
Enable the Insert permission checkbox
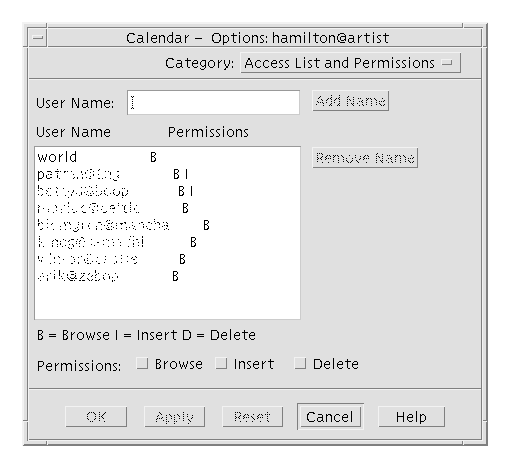[x=221, y=363]
